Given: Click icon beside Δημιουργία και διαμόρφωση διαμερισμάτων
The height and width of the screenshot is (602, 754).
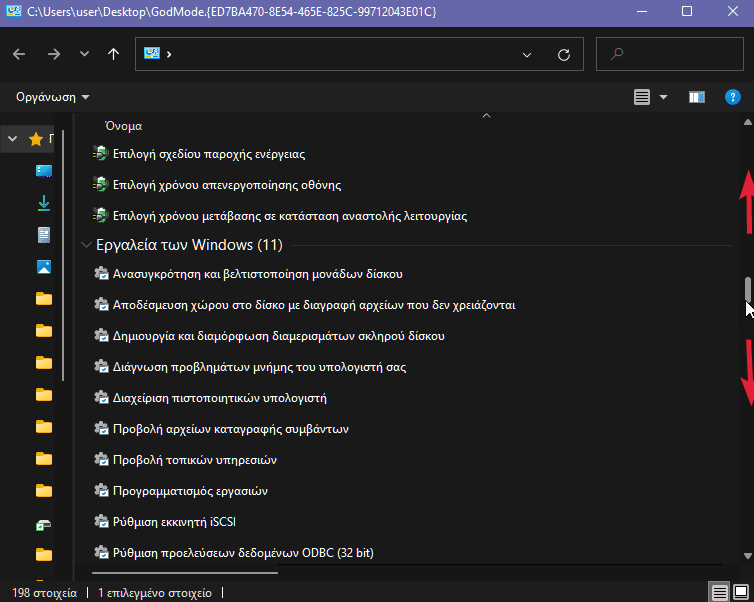Looking at the screenshot, I should pos(101,336).
